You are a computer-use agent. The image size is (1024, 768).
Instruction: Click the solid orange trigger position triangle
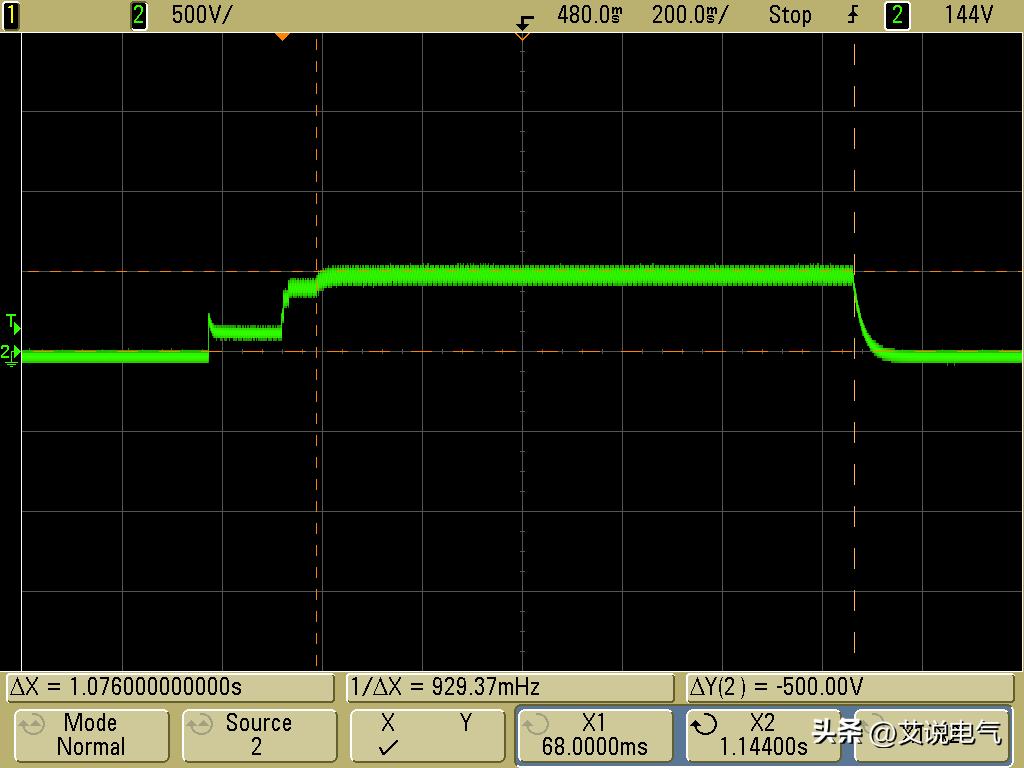tap(282, 37)
